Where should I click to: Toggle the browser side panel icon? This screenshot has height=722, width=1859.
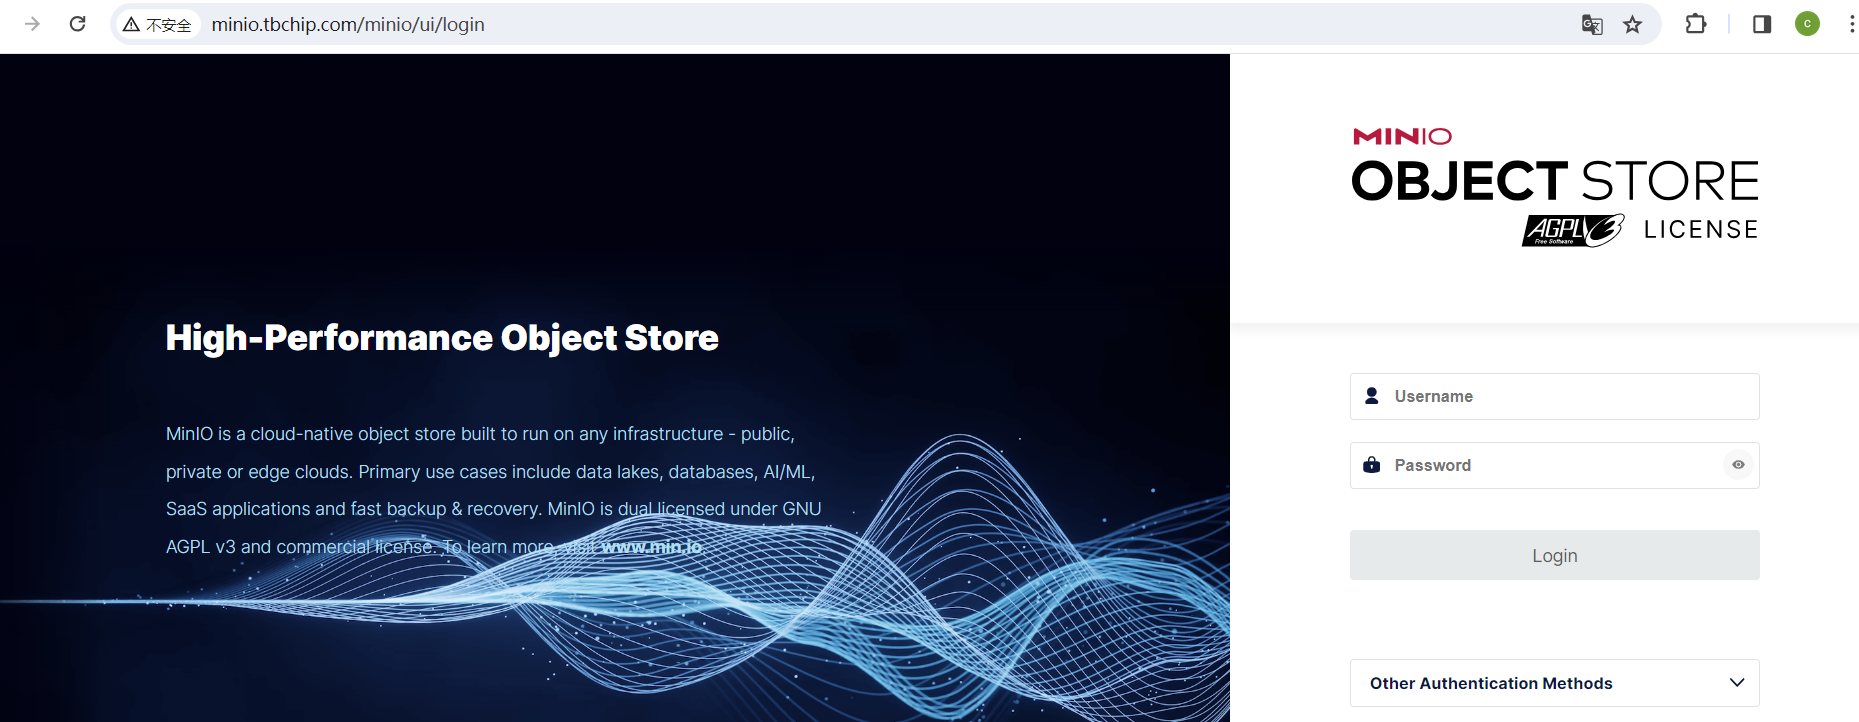[x=1762, y=24]
